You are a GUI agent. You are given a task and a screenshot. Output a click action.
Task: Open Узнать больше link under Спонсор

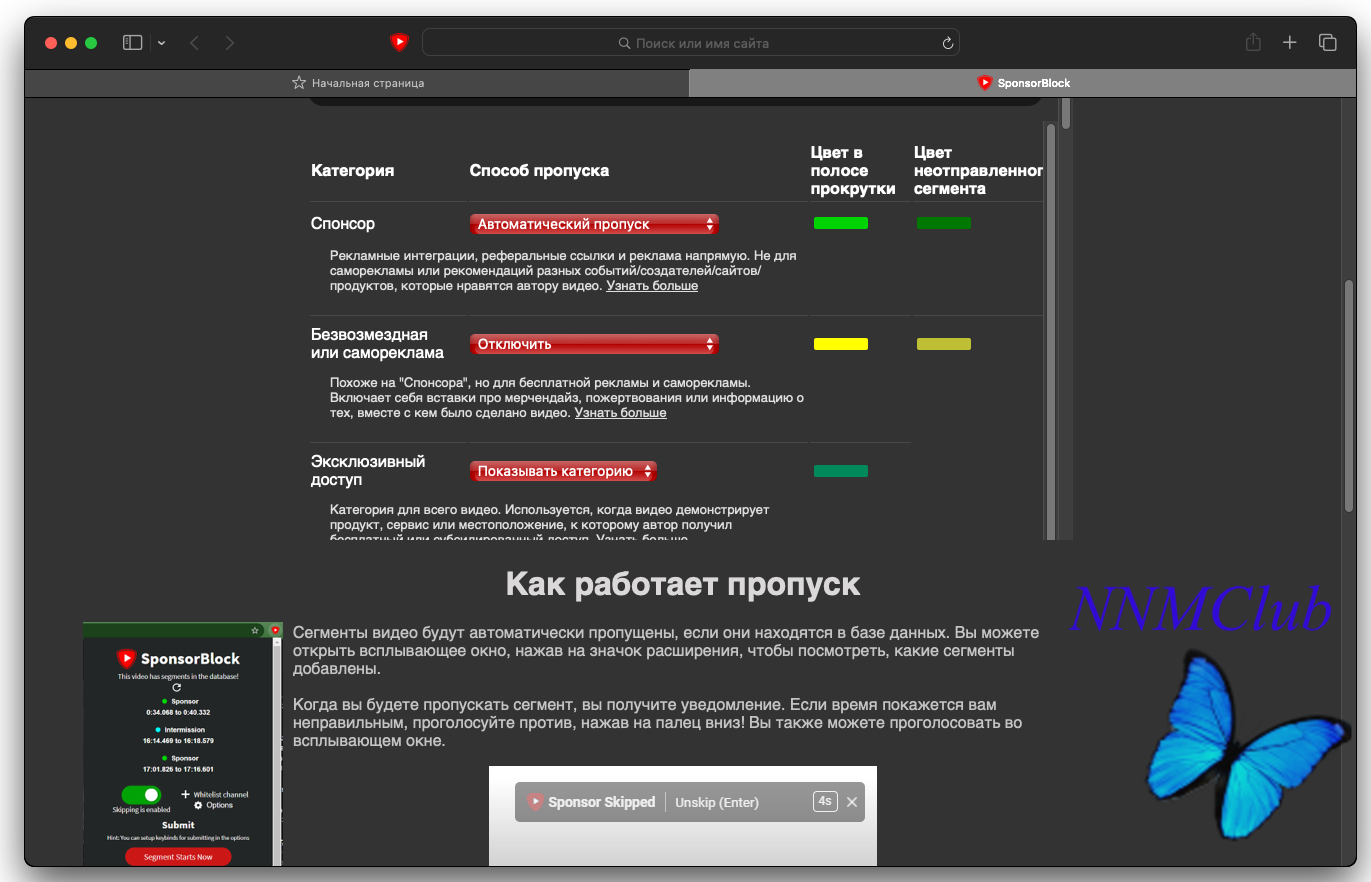click(x=652, y=286)
